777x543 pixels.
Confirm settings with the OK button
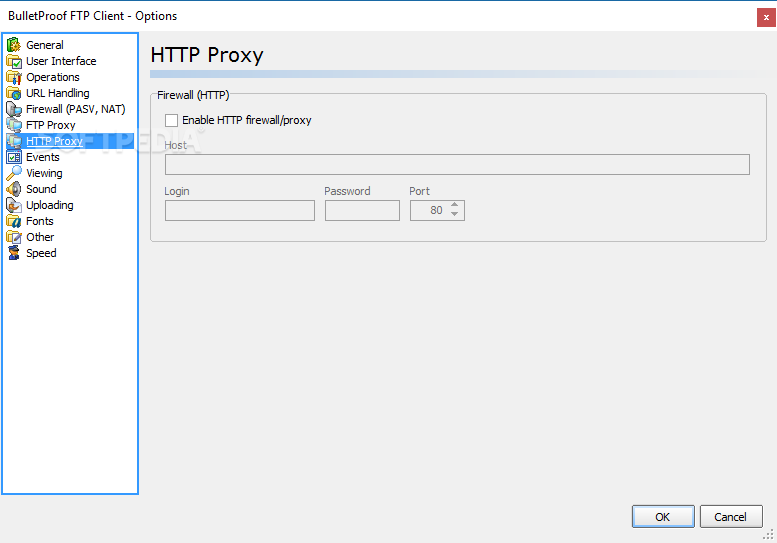663,517
